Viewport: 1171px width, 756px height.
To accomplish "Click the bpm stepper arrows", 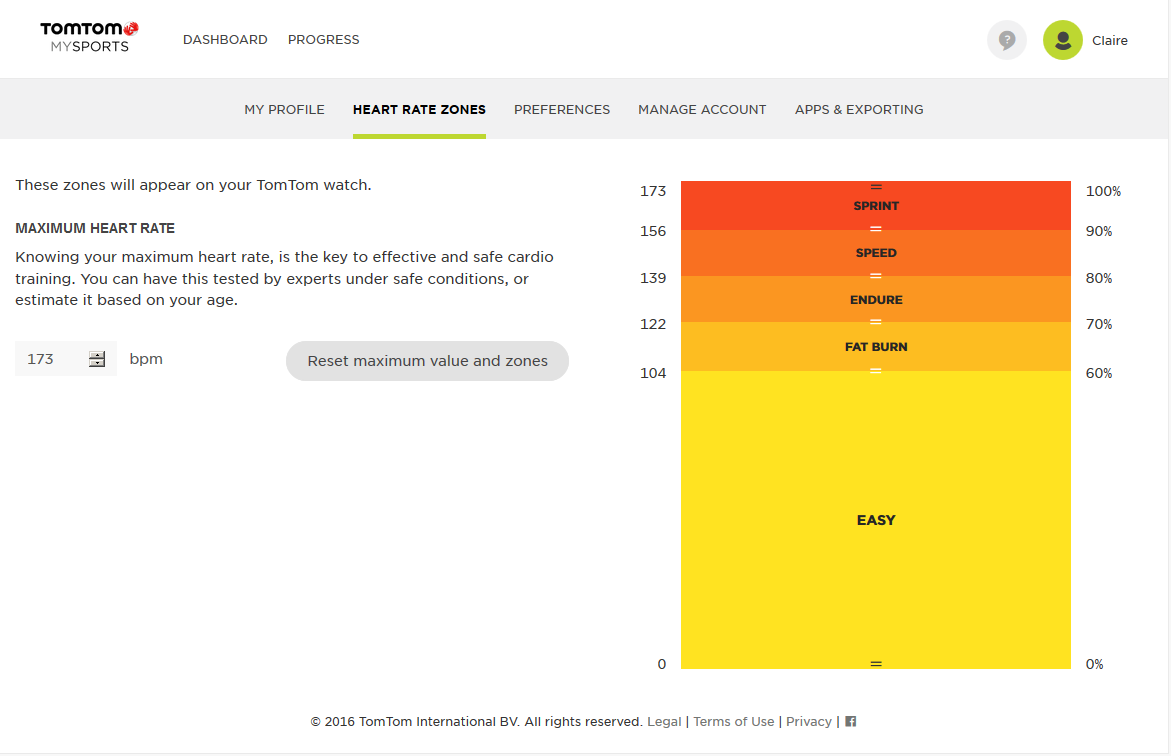I will click(x=97, y=359).
